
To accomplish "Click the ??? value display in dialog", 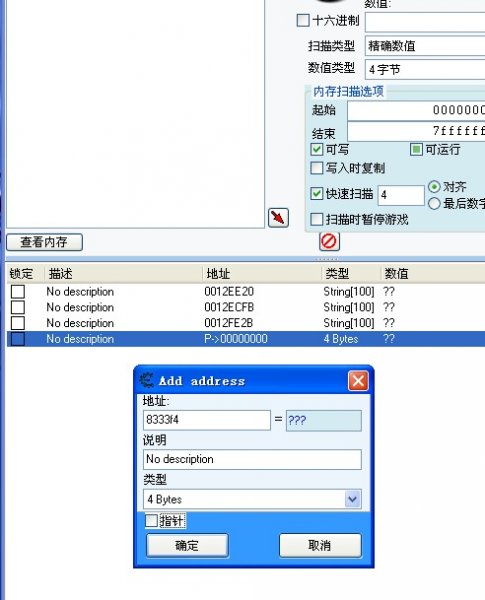I will (x=323, y=421).
